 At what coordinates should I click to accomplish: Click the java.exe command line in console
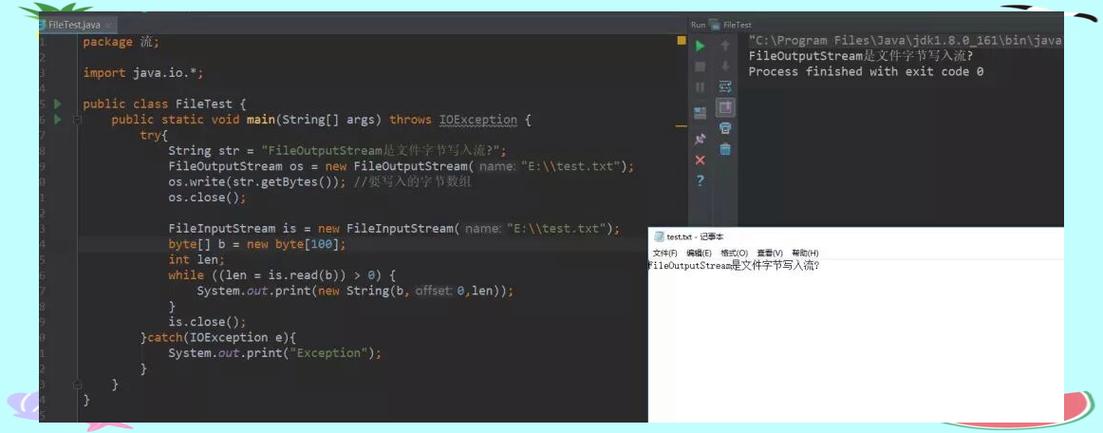click(905, 41)
